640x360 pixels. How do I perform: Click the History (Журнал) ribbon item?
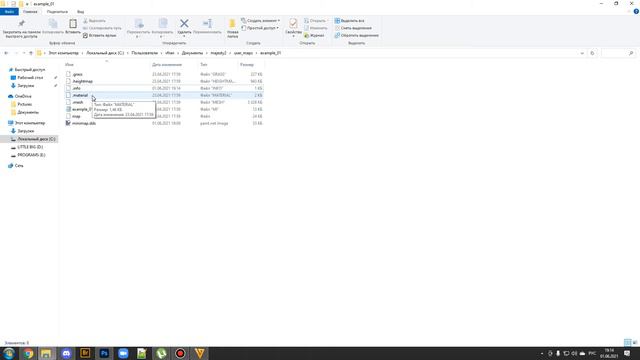pos(314,36)
